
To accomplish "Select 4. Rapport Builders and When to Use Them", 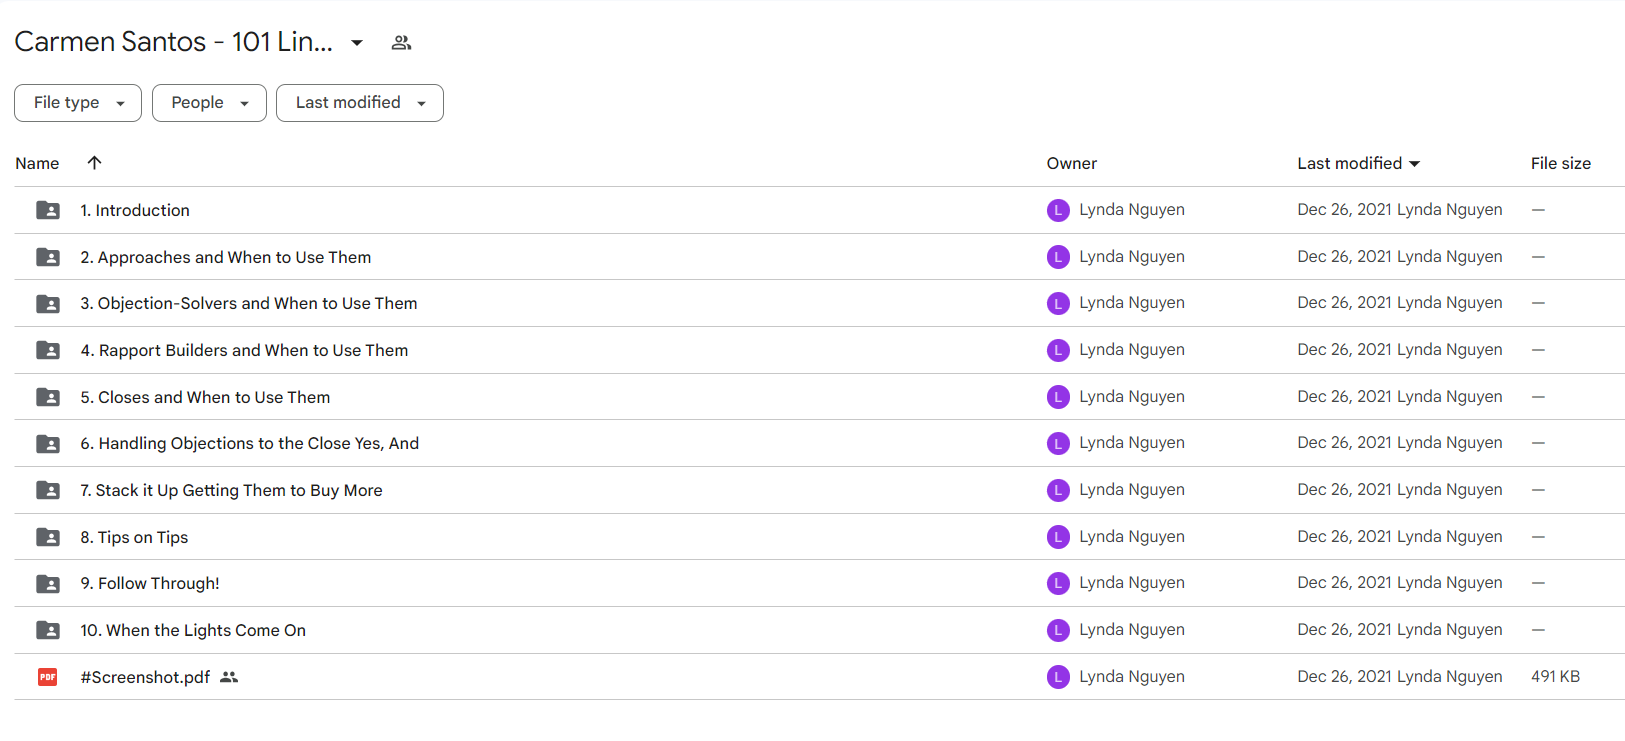I will pos(244,350).
